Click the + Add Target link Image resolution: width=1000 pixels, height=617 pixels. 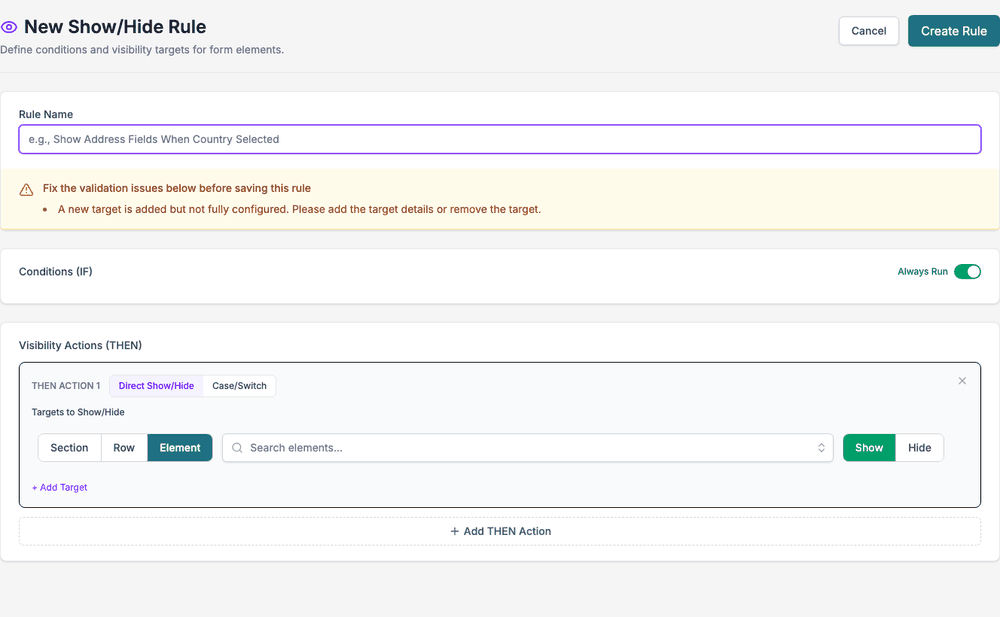pyautogui.click(x=59, y=487)
